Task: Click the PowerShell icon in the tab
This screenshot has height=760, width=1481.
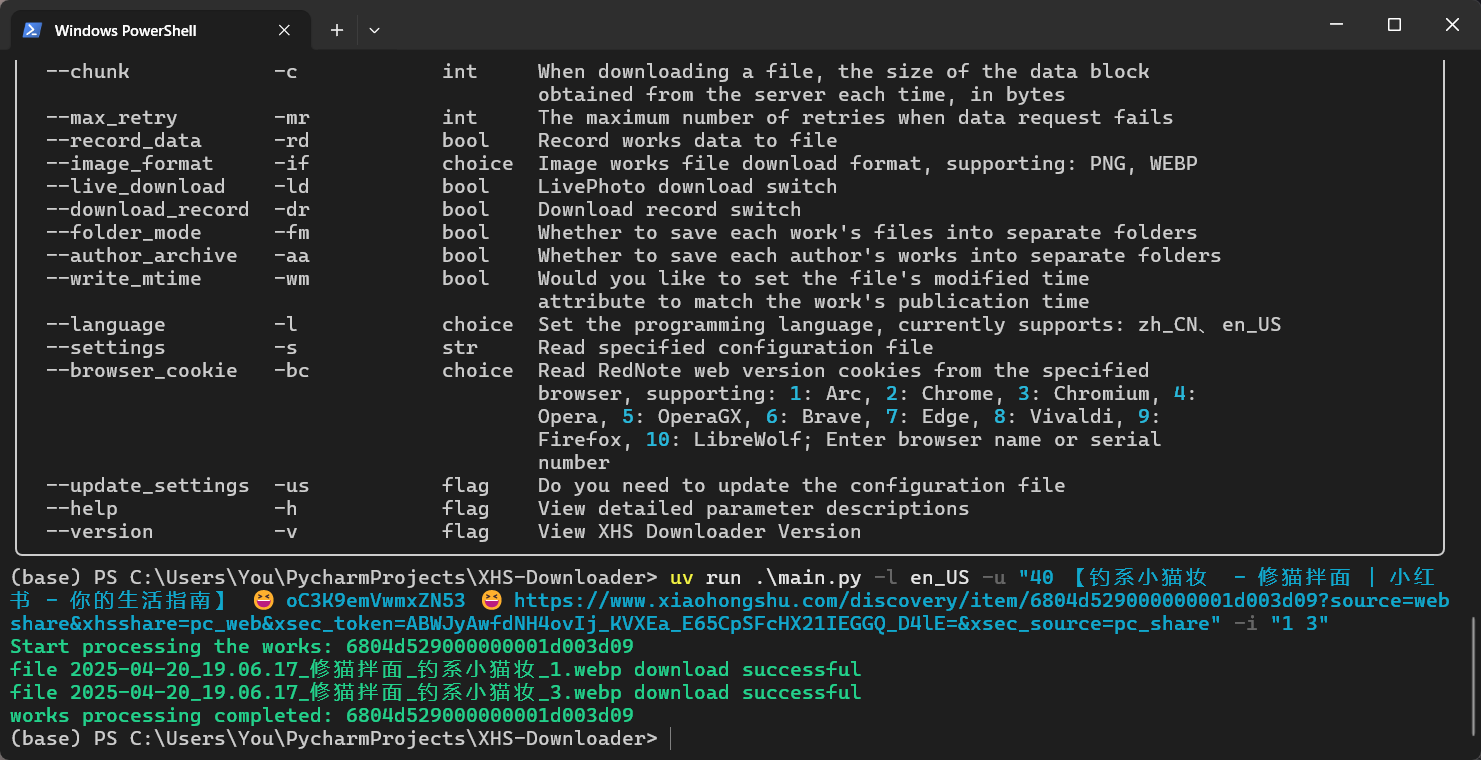Action: [x=32, y=30]
